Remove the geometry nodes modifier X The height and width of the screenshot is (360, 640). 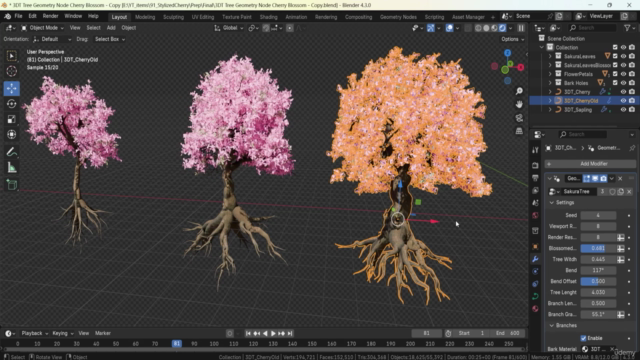[620, 178]
